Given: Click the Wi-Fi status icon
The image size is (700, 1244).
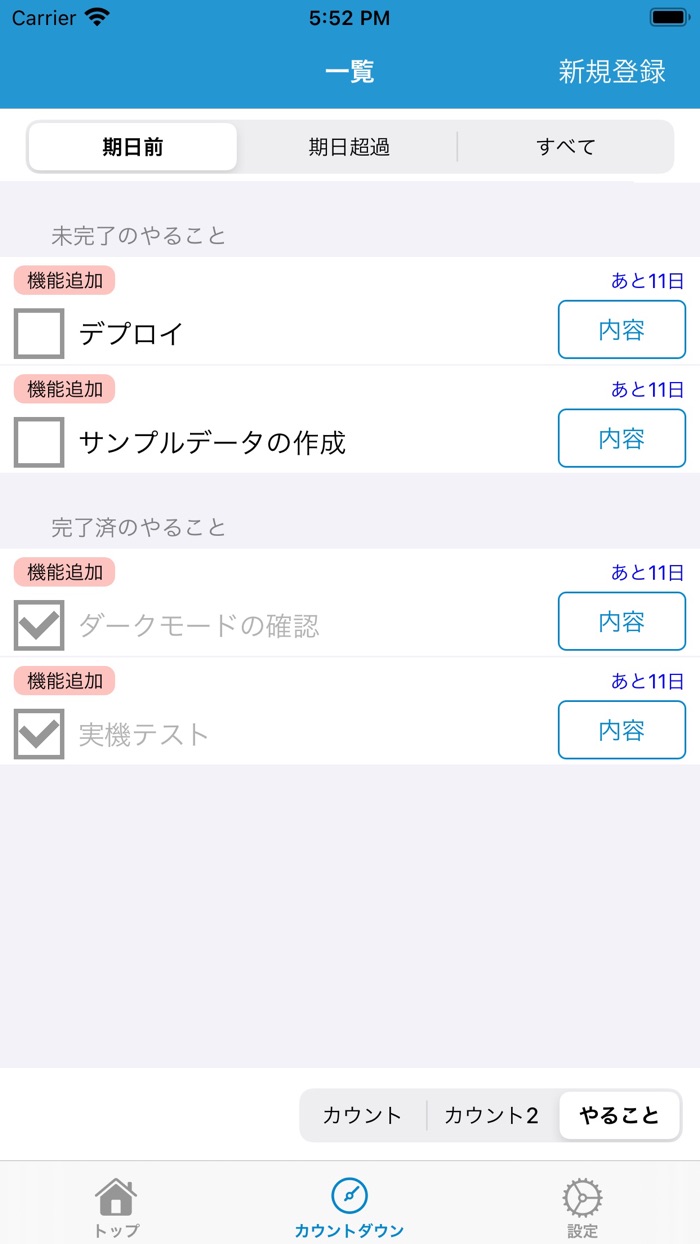Looking at the screenshot, I should click(96, 16).
